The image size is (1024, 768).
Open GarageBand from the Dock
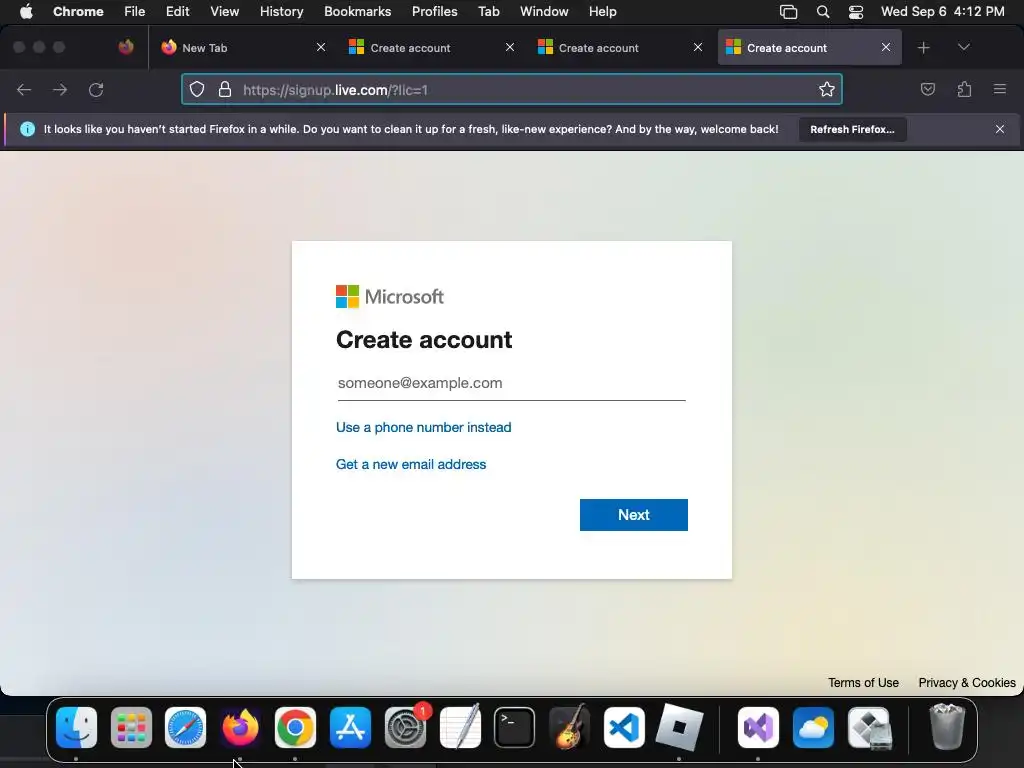pyautogui.click(x=569, y=727)
